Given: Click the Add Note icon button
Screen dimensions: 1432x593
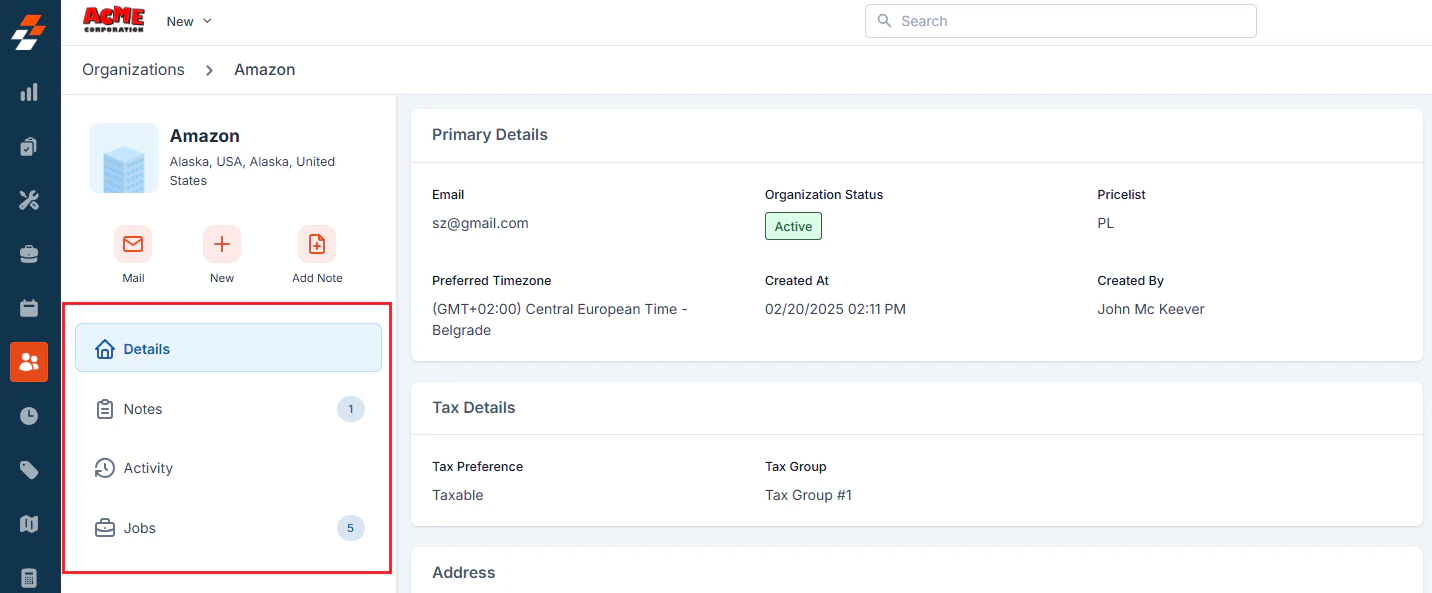Looking at the screenshot, I should [x=317, y=244].
